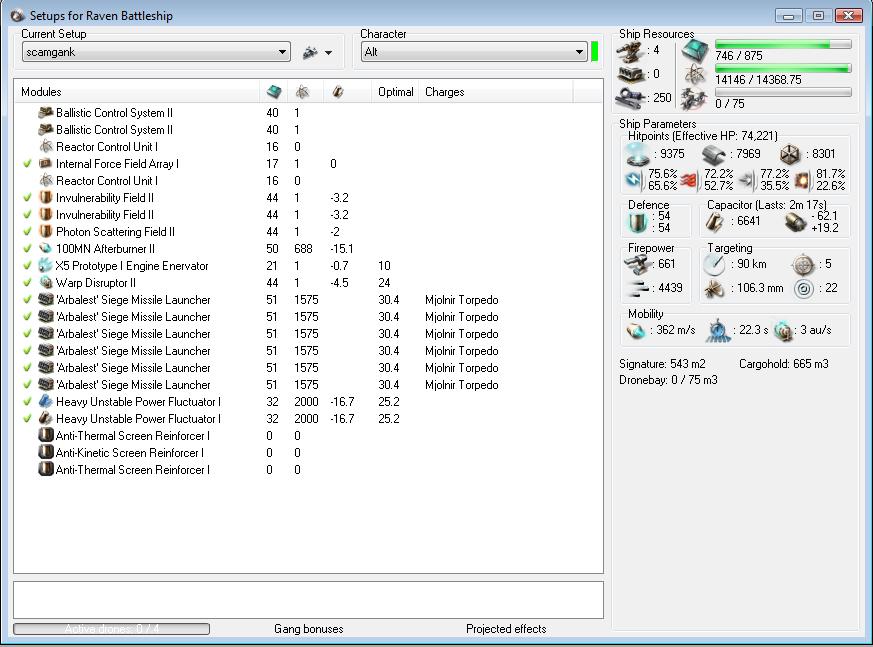The height and width of the screenshot is (647, 873).
Task: Click the Optimal column header
Action: click(395, 92)
